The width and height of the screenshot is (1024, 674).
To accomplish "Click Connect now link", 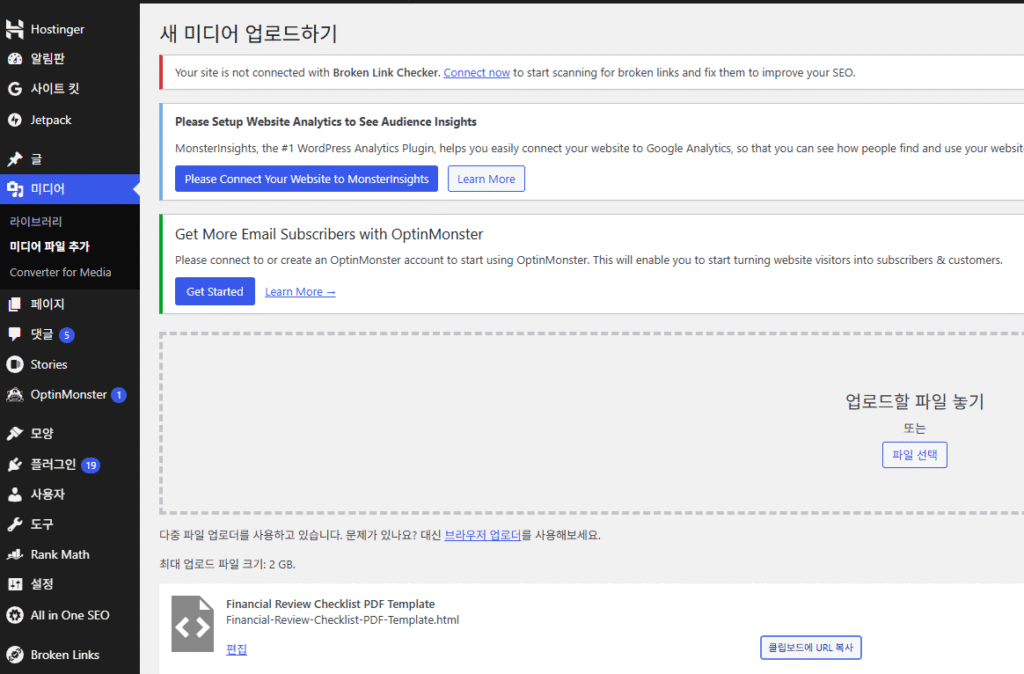I will coord(477,72).
